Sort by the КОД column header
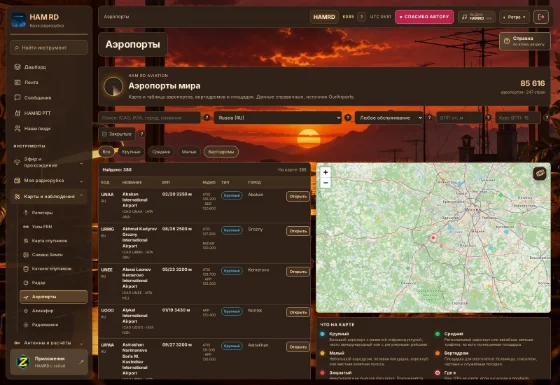The height and width of the screenshot is (385, 560). [x=105, y=182]
